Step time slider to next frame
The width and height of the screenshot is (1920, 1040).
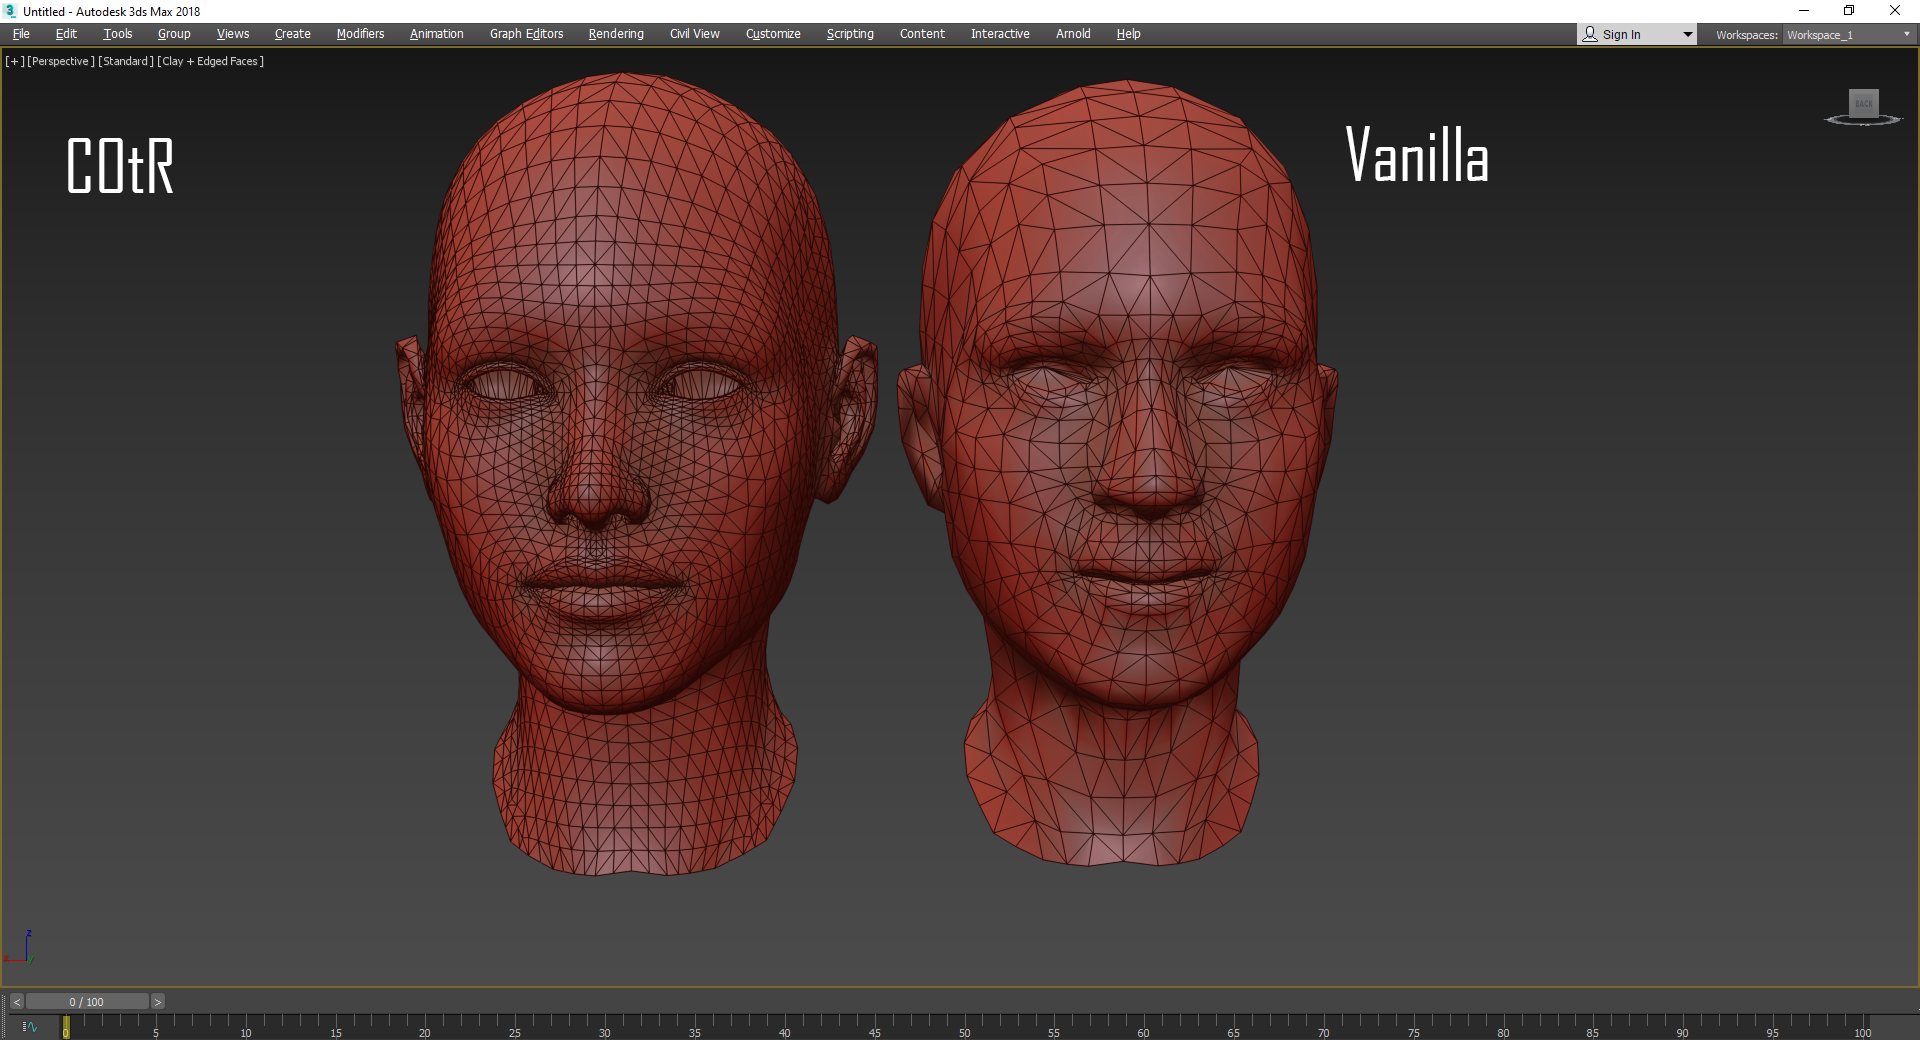[157, 1002]
